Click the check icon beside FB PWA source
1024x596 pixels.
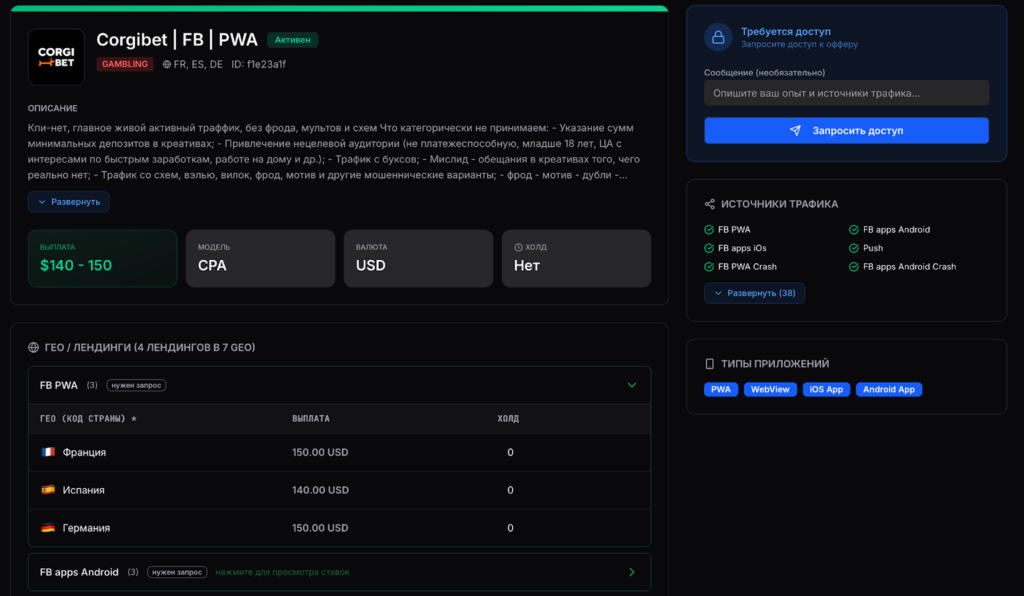(709, 230)
